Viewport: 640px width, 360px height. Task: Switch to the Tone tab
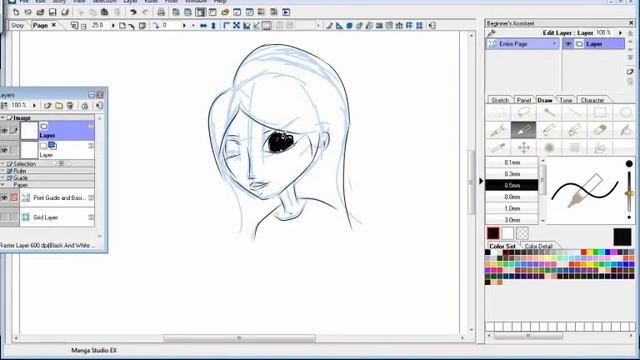pyautogui.click(x=566, y=100)
